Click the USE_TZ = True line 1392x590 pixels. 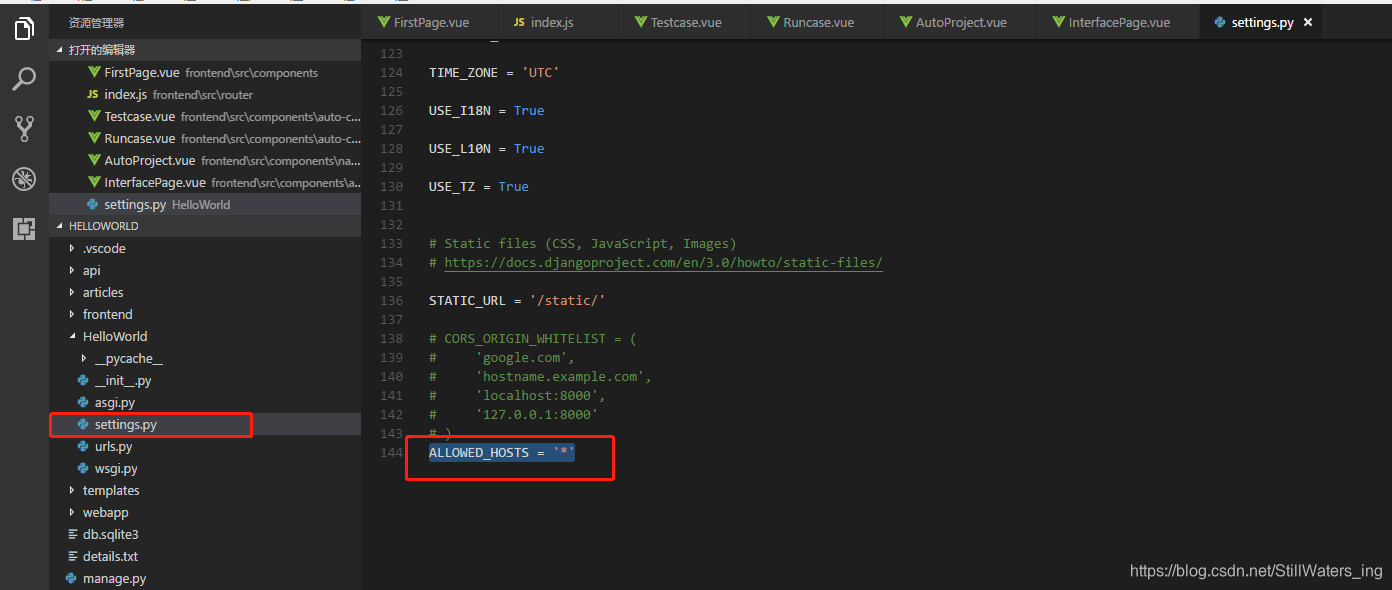click(x=479, y=186)
